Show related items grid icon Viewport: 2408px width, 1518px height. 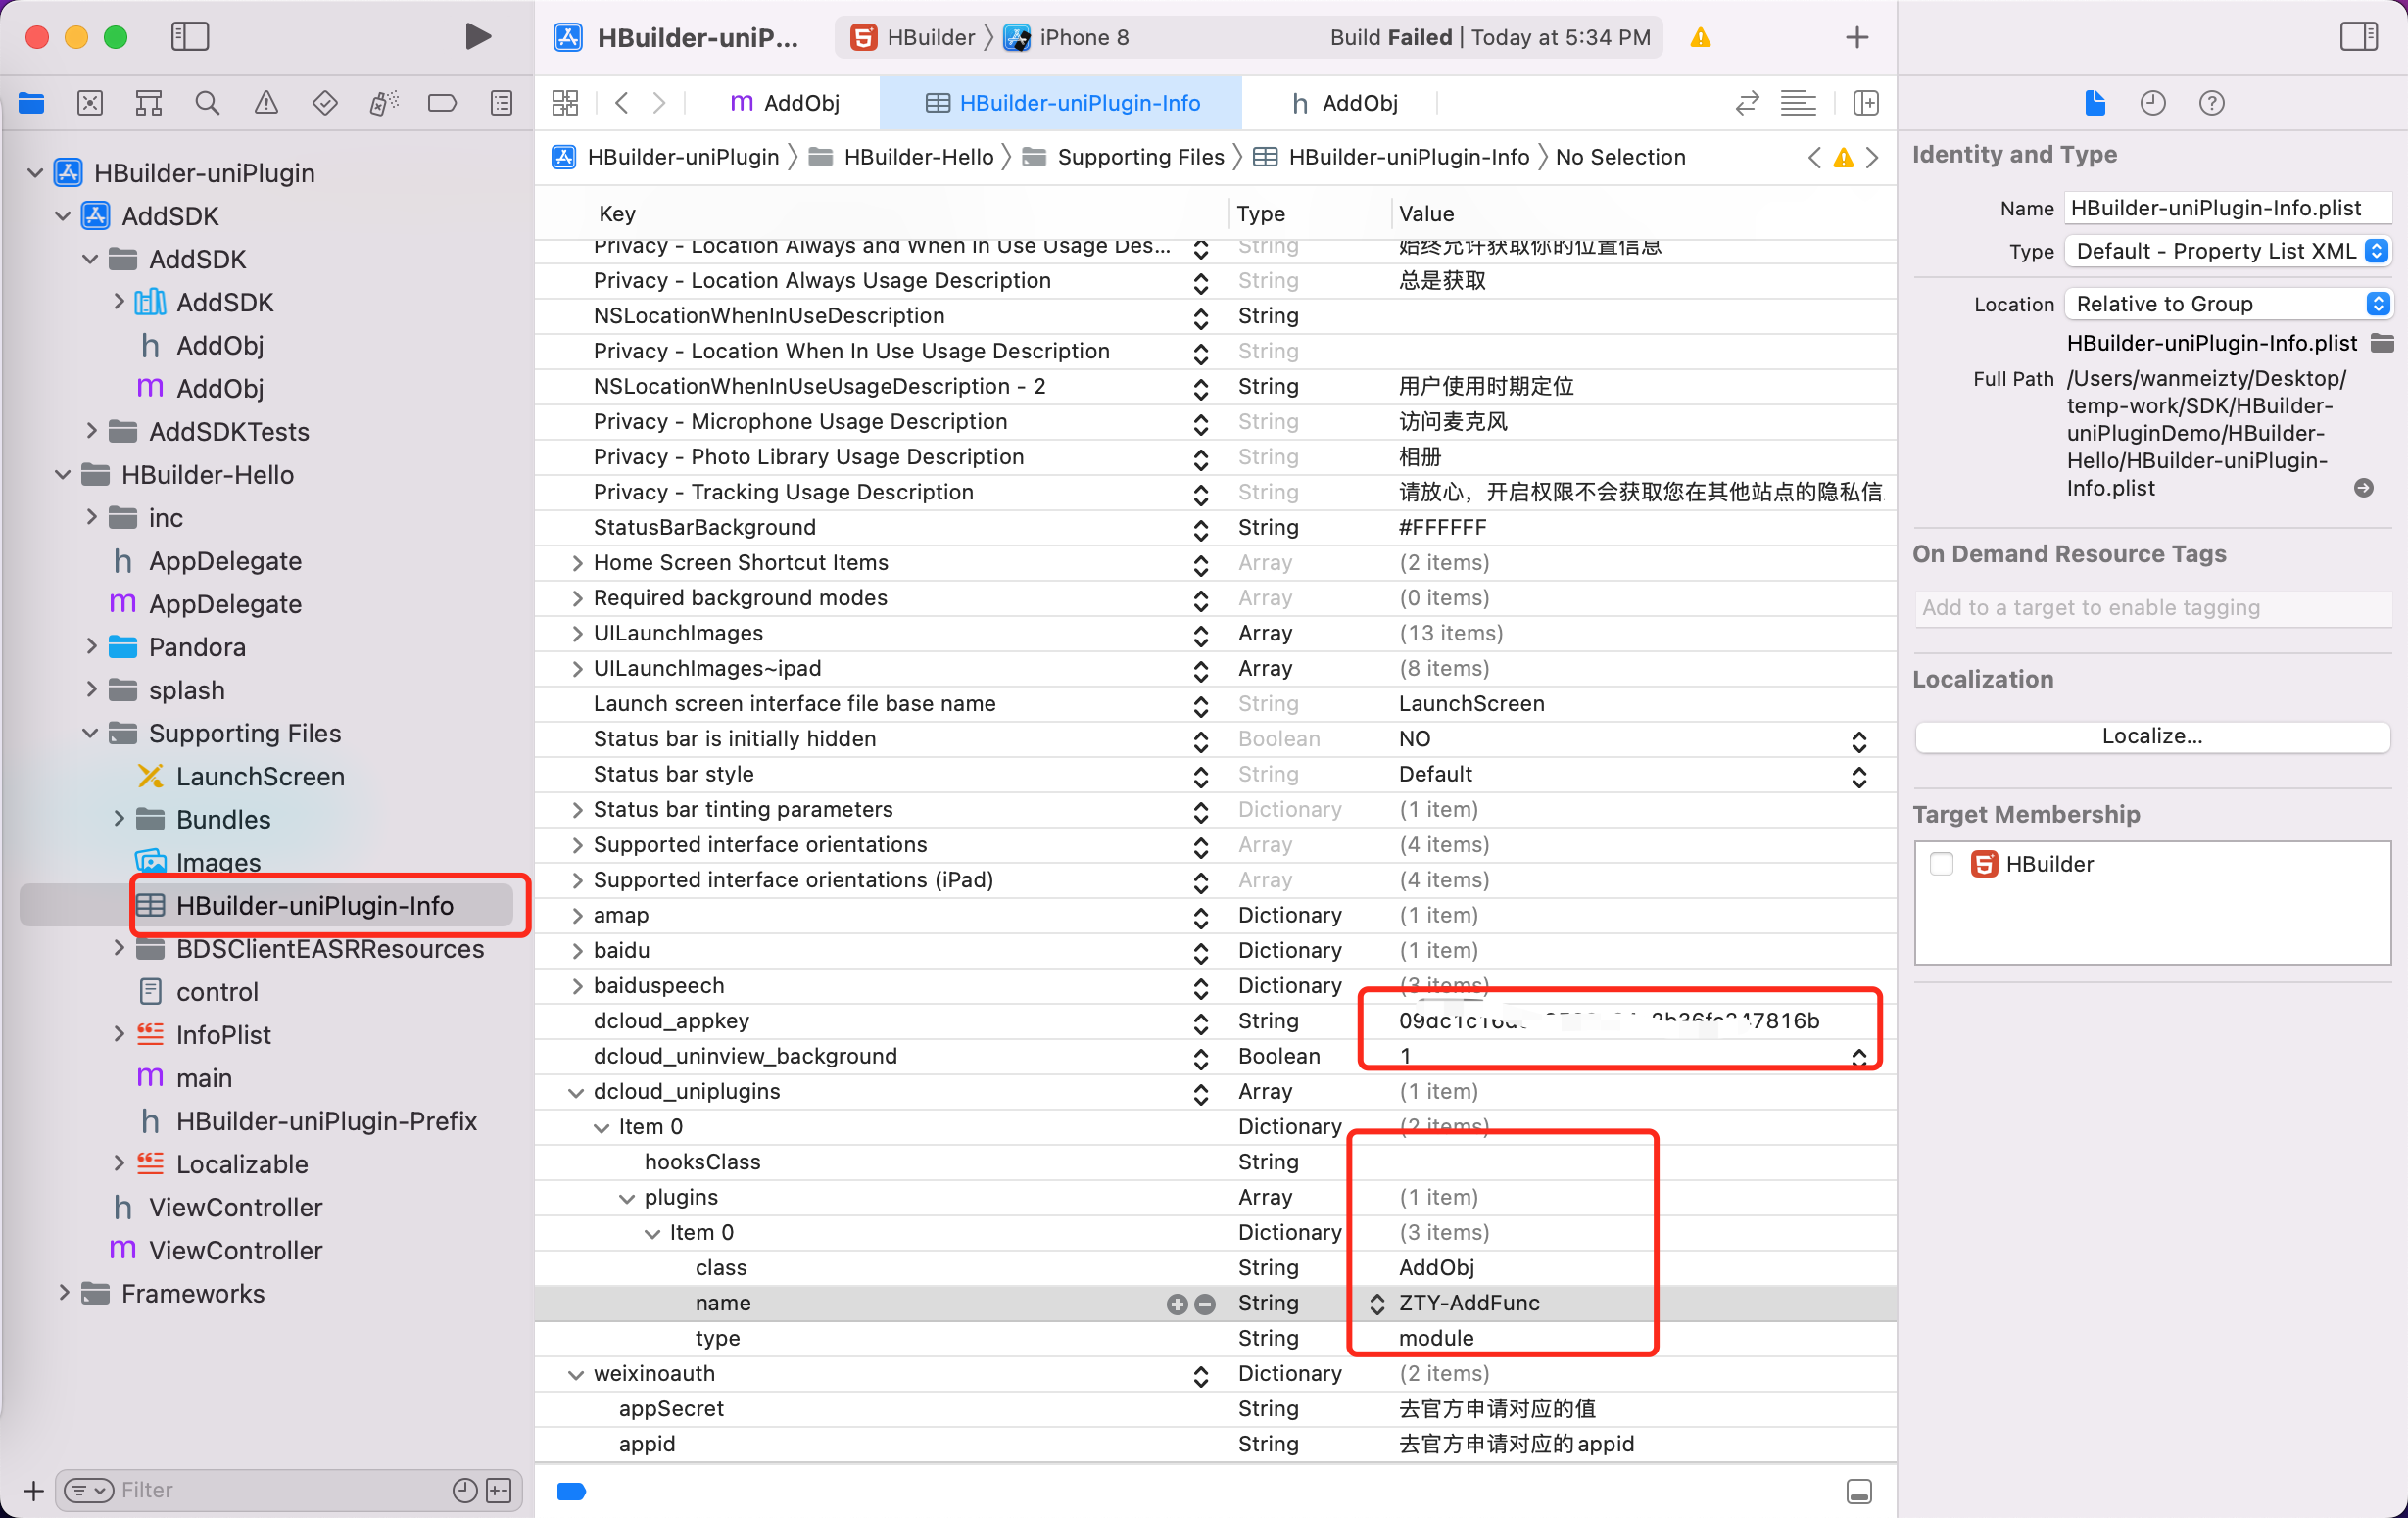[x=565, y=103]
